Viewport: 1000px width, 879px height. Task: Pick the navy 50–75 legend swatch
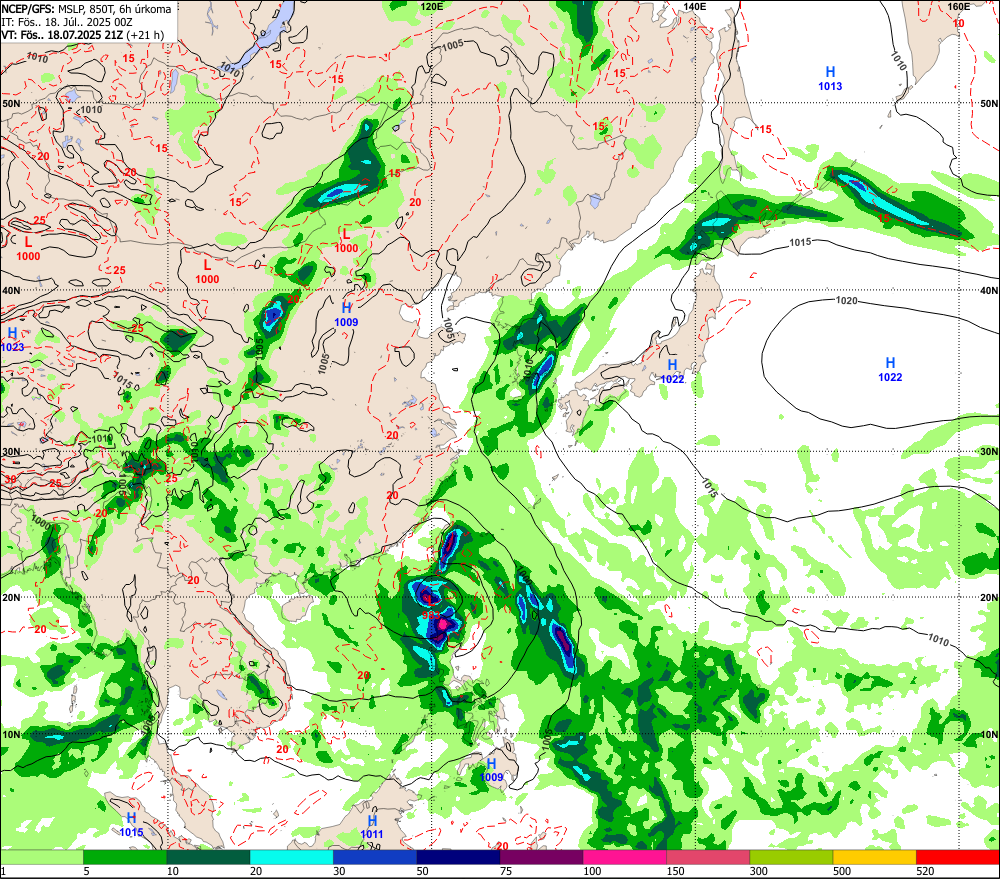458,857
